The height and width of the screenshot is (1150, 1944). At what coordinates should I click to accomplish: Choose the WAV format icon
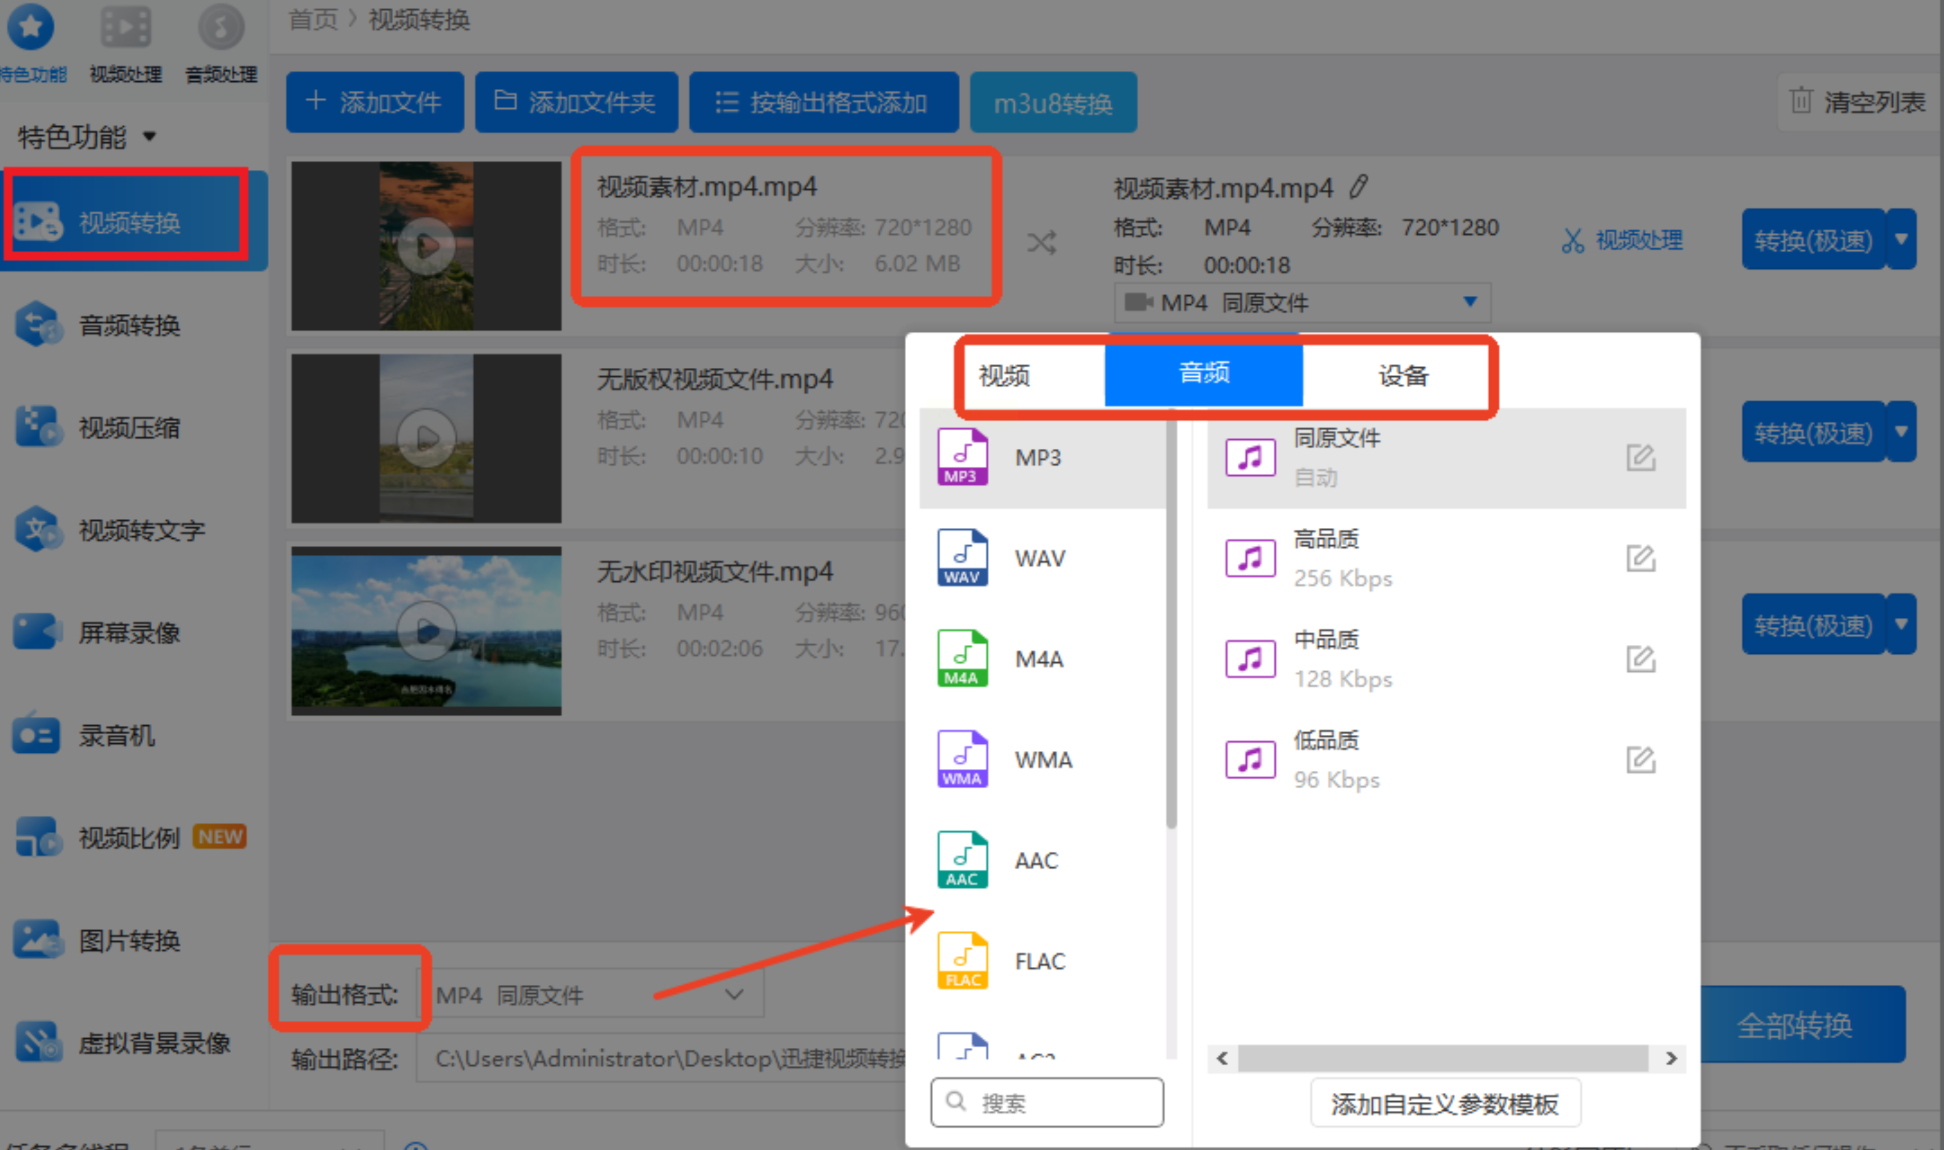point(962,558)
